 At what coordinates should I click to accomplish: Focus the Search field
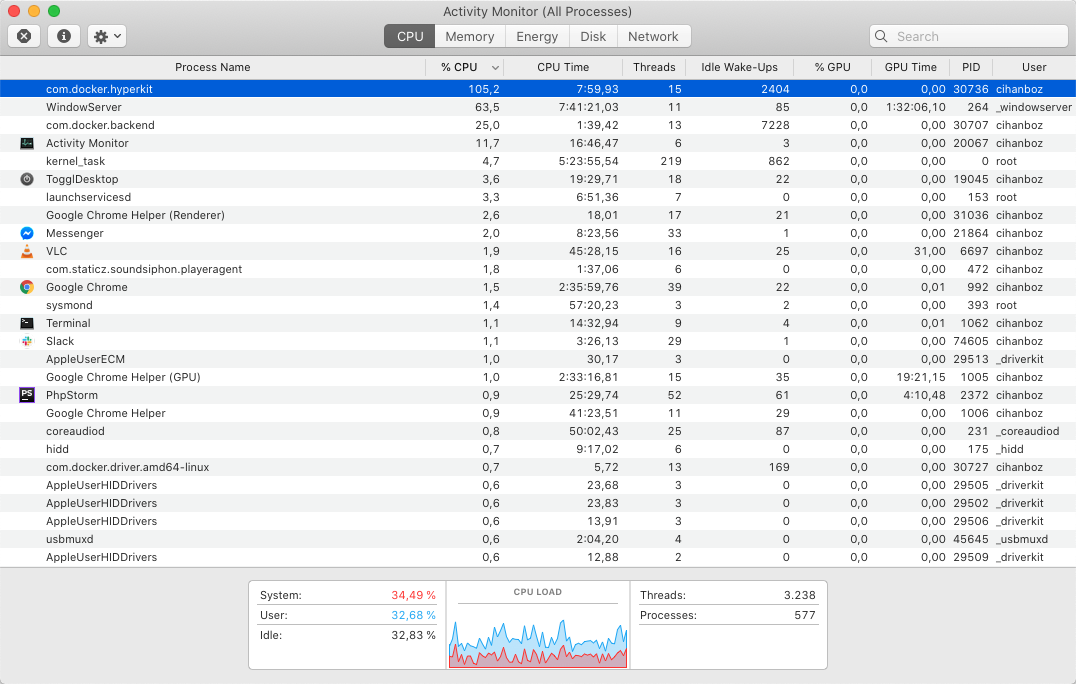click(968, 36)
